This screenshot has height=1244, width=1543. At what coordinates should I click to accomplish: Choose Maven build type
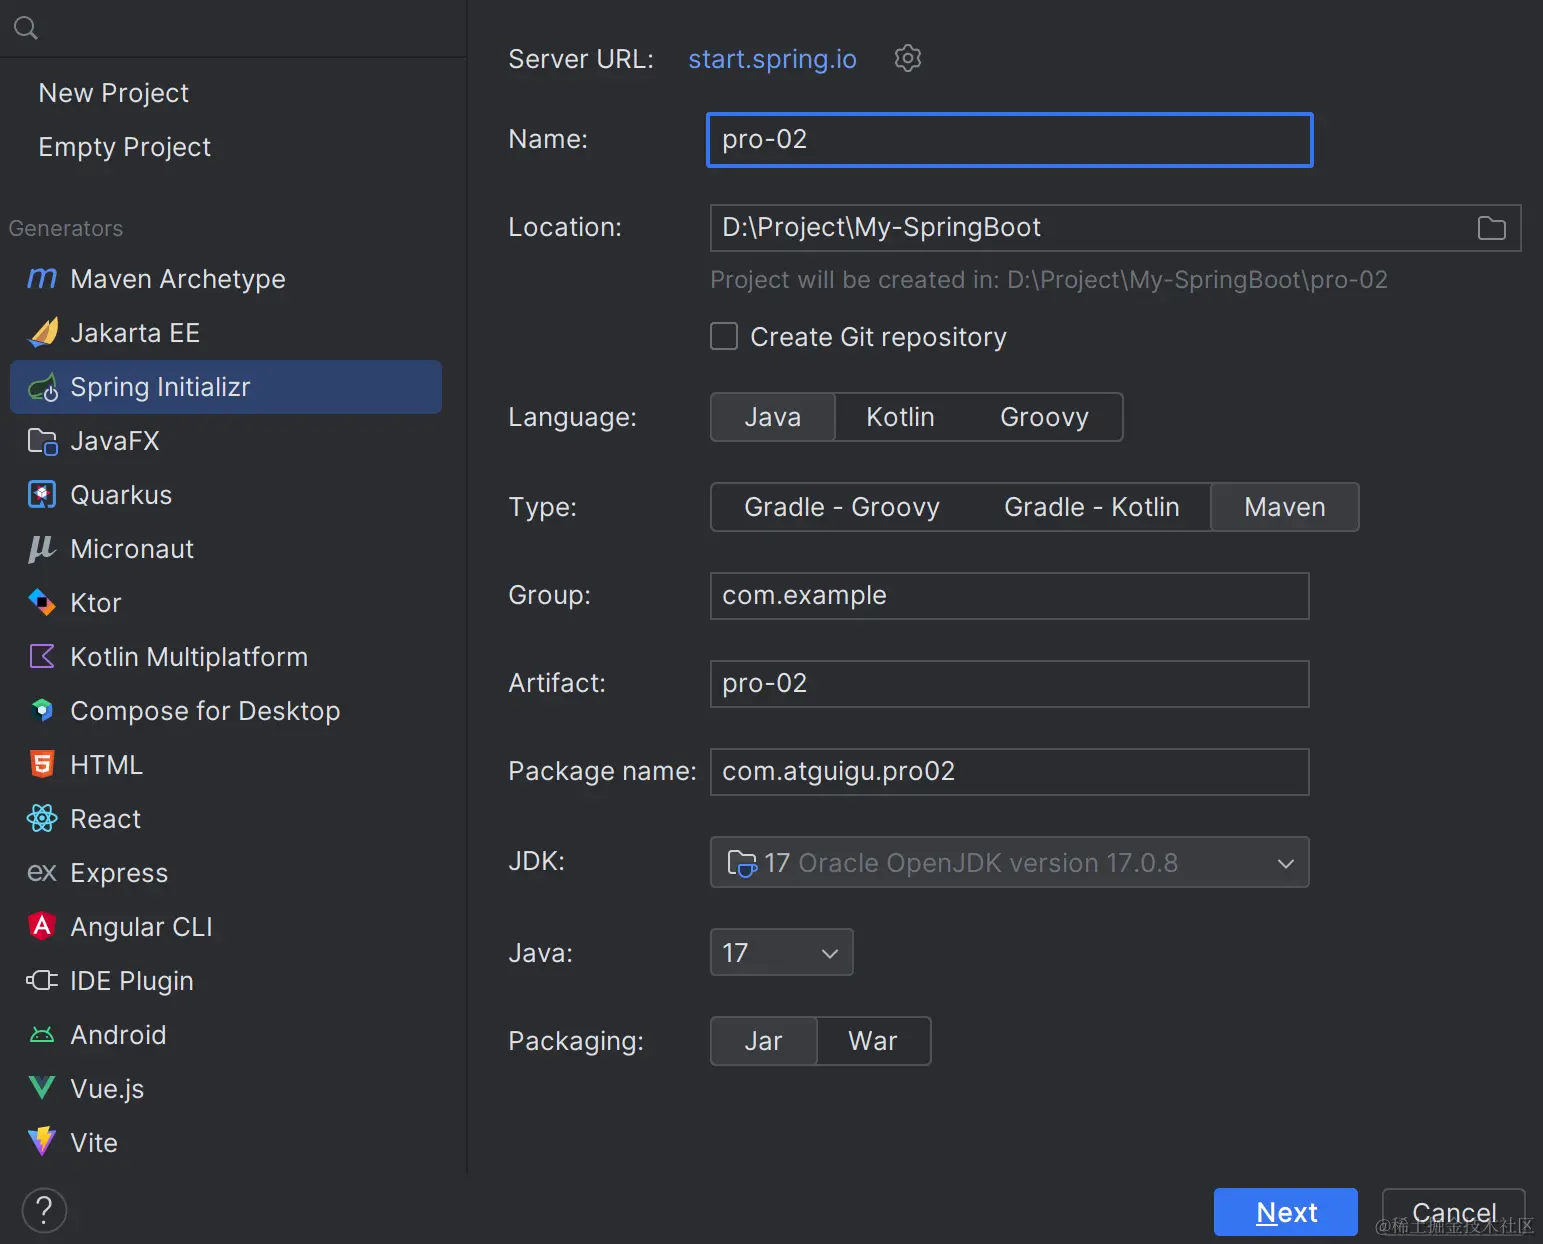pos(1285,507)
